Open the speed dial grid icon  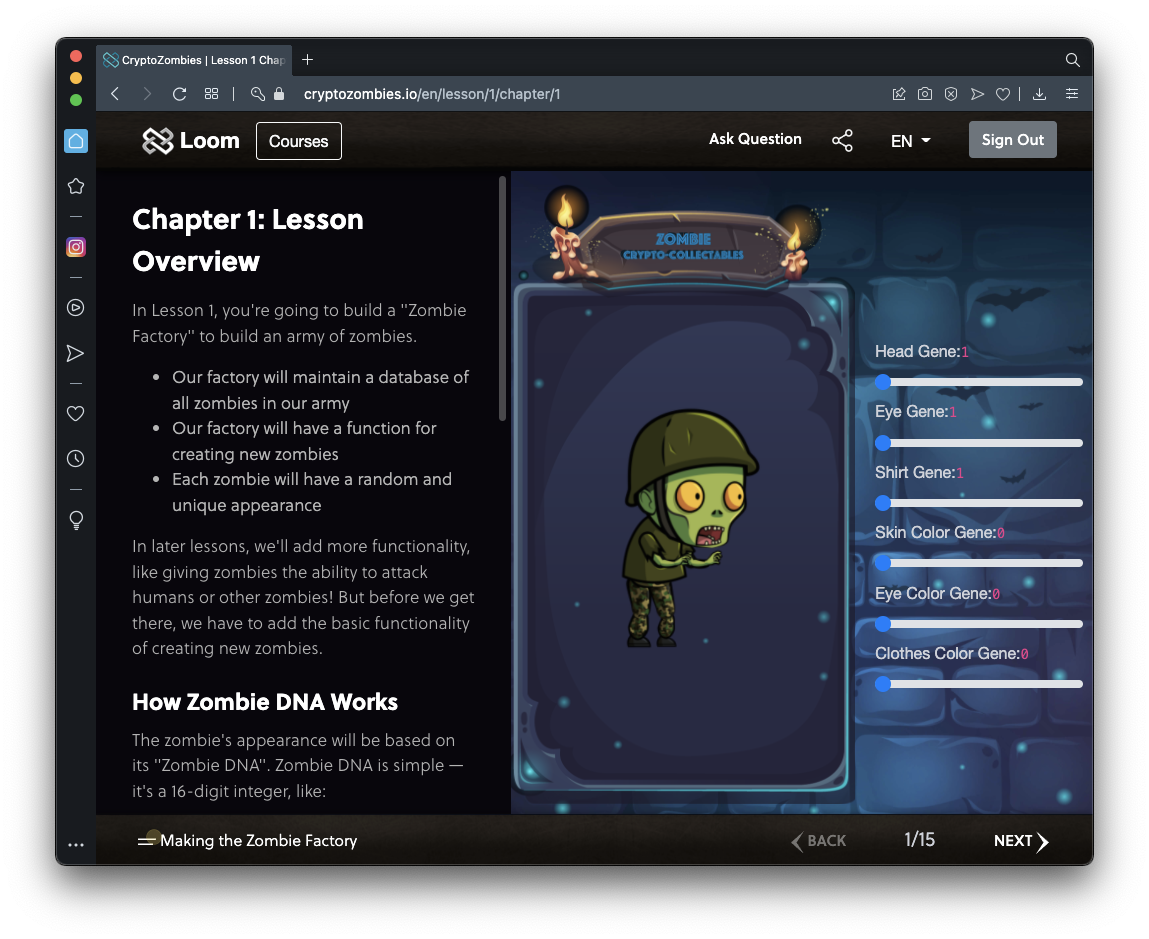211,94
